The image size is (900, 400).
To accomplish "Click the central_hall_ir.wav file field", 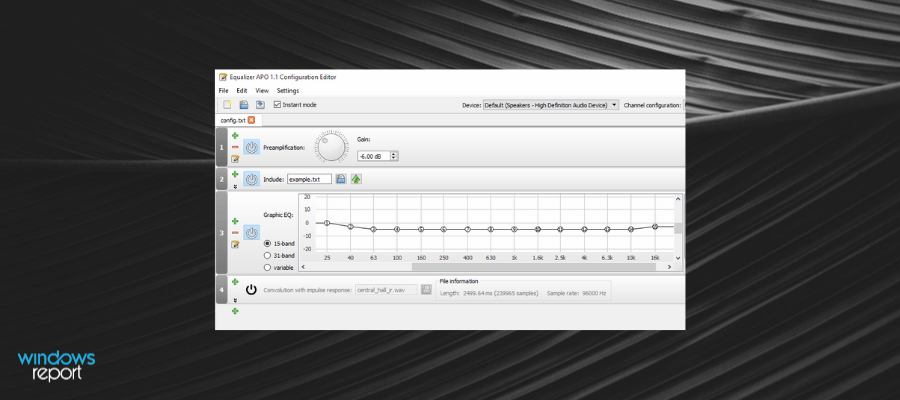I will point(386,290).
